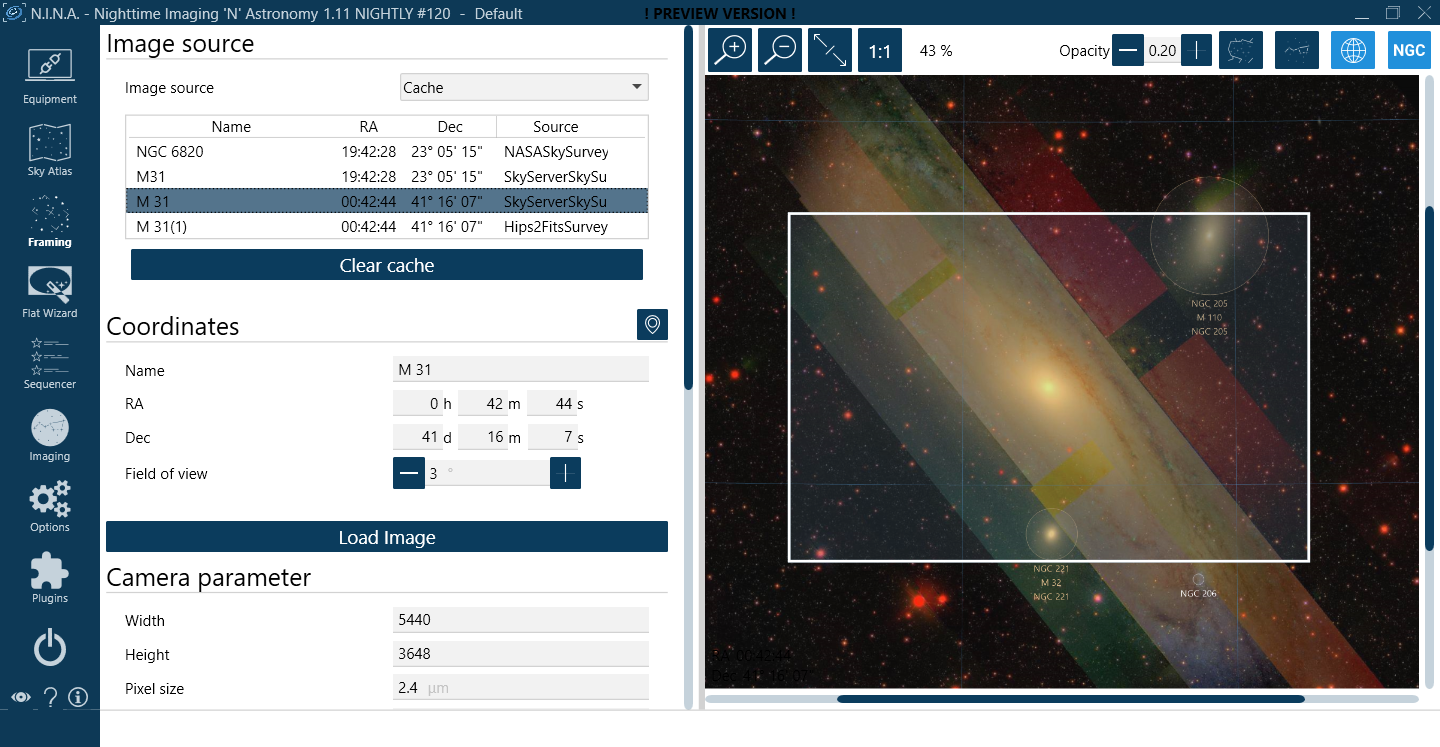Maximize the N.I.N.A. window

click(1393, 14)
